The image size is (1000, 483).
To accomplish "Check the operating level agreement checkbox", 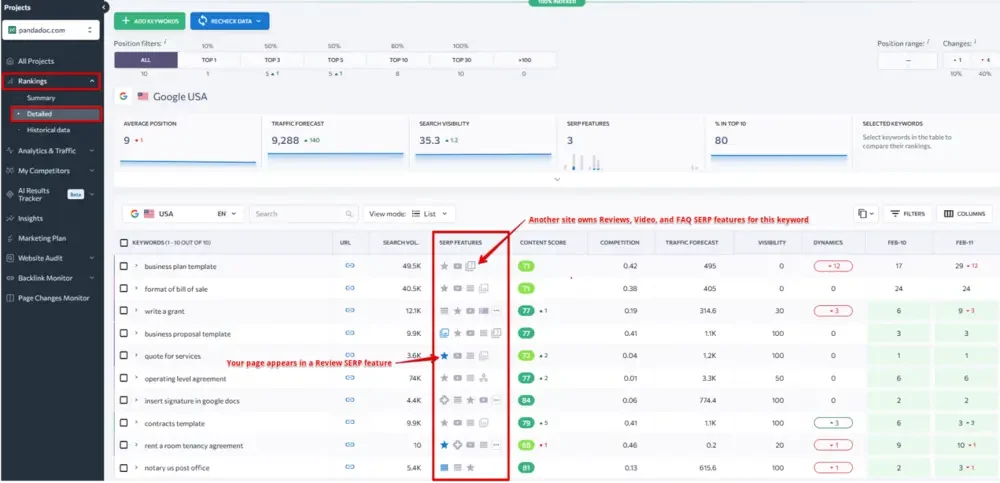I will pyautogui.click(x=124, y=378).
